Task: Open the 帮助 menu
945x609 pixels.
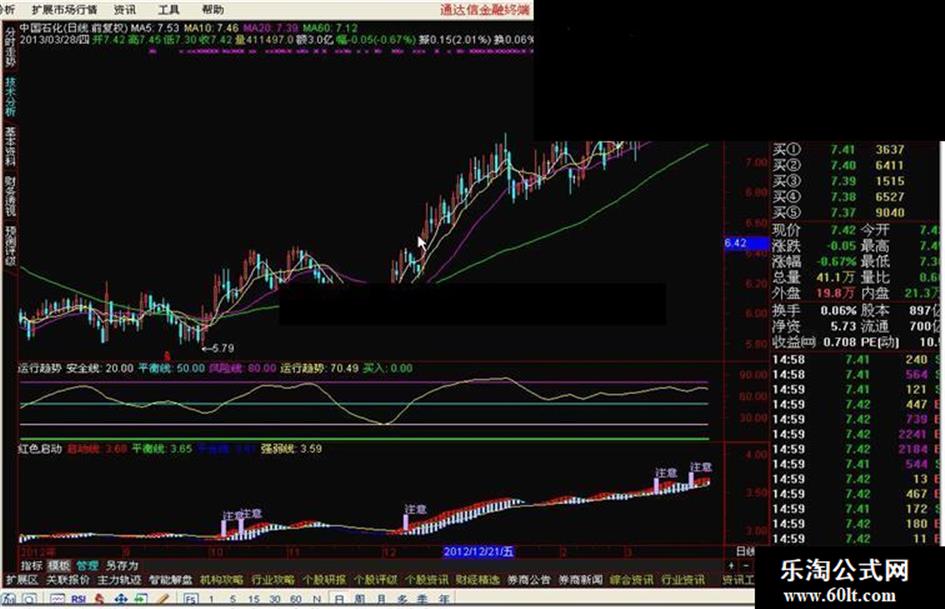Action: (212, 10)
